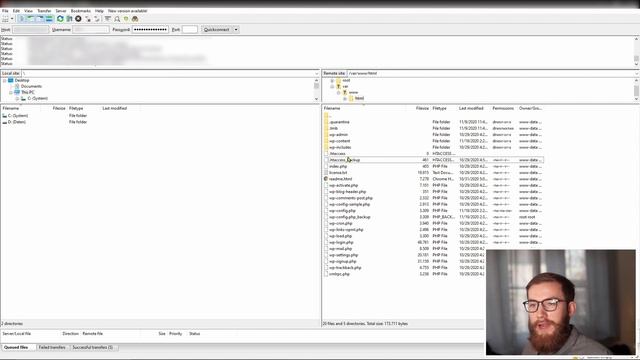Click the wp-content folder icon
640x360 pixels.
(326, 141)
